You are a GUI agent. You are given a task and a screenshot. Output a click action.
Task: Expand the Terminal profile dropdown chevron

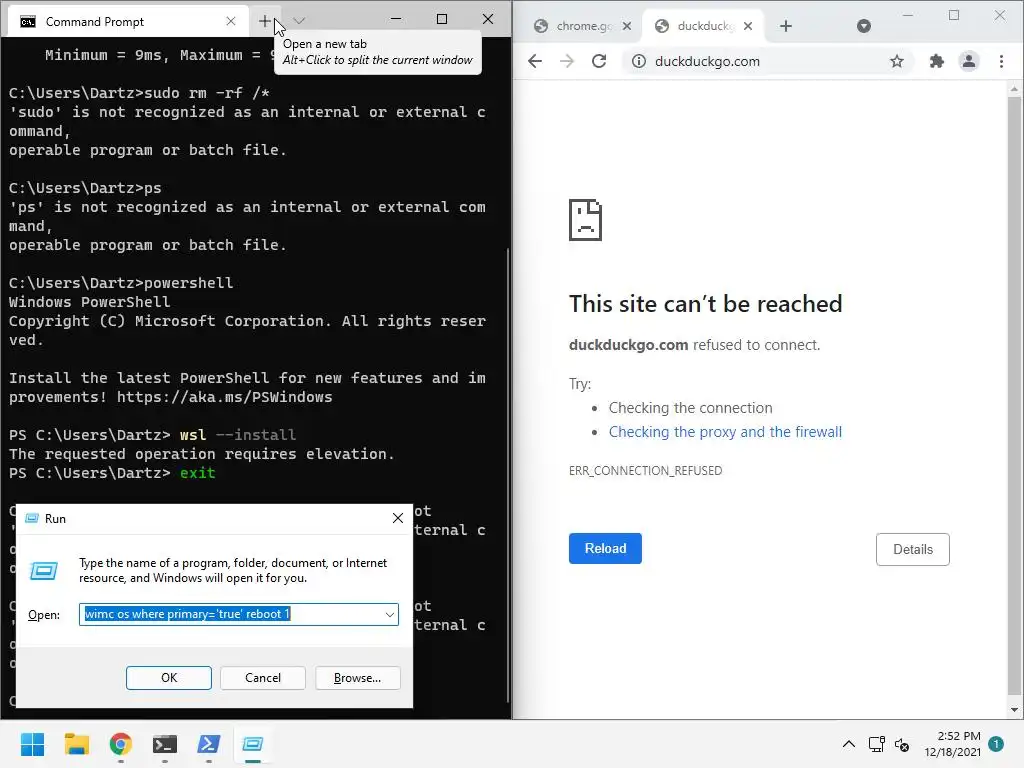[x=299, y=21]
